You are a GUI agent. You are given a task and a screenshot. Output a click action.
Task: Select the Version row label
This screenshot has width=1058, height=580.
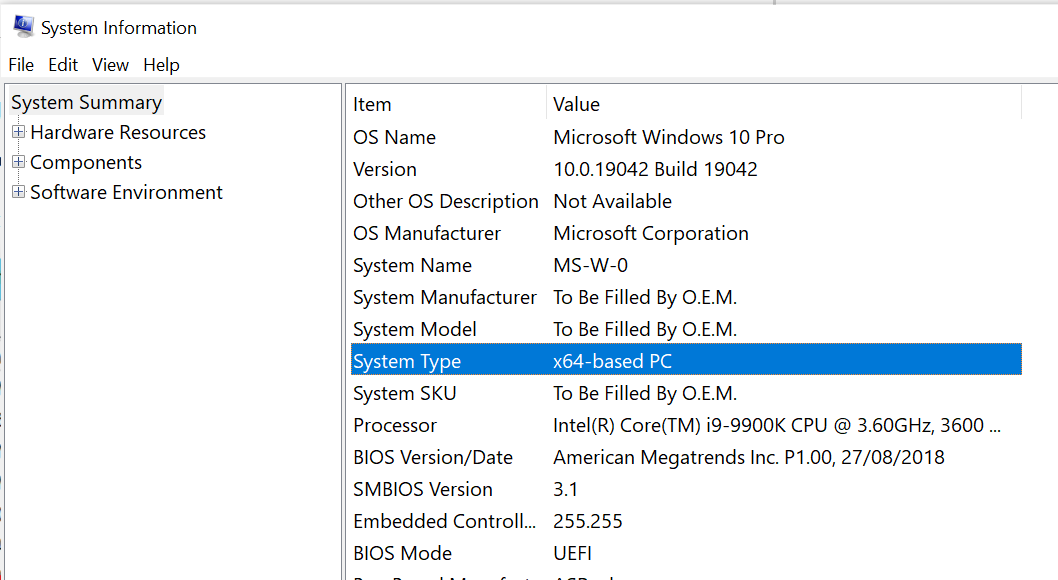385,169
